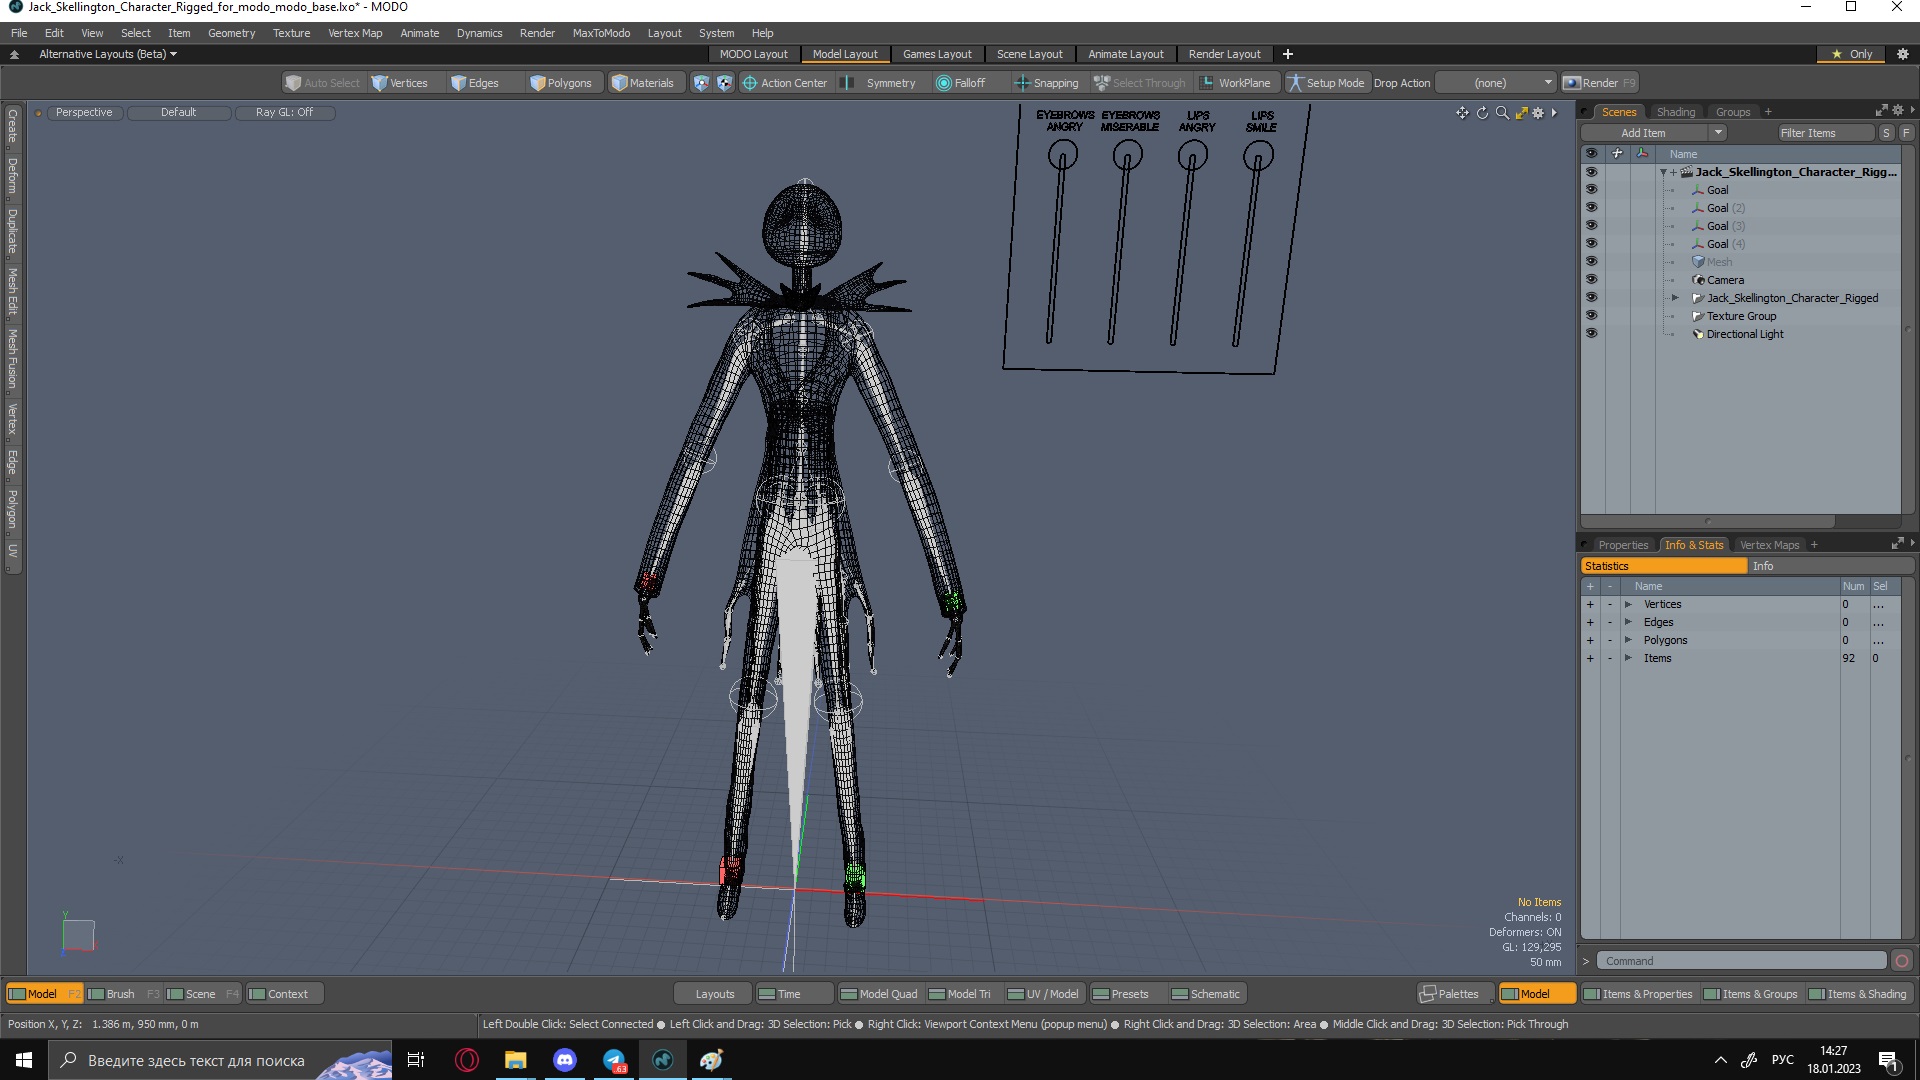Screen dimensions: 1920x1080
Task: Click viewport move/pan icon
Action: point(1462,113)
